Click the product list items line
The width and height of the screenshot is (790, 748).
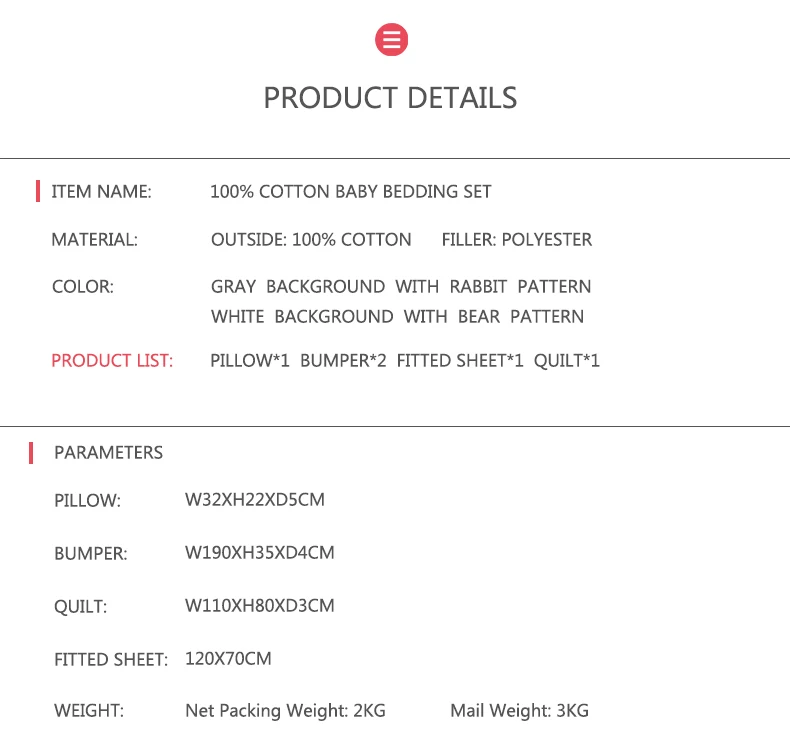tap(405, 360)
